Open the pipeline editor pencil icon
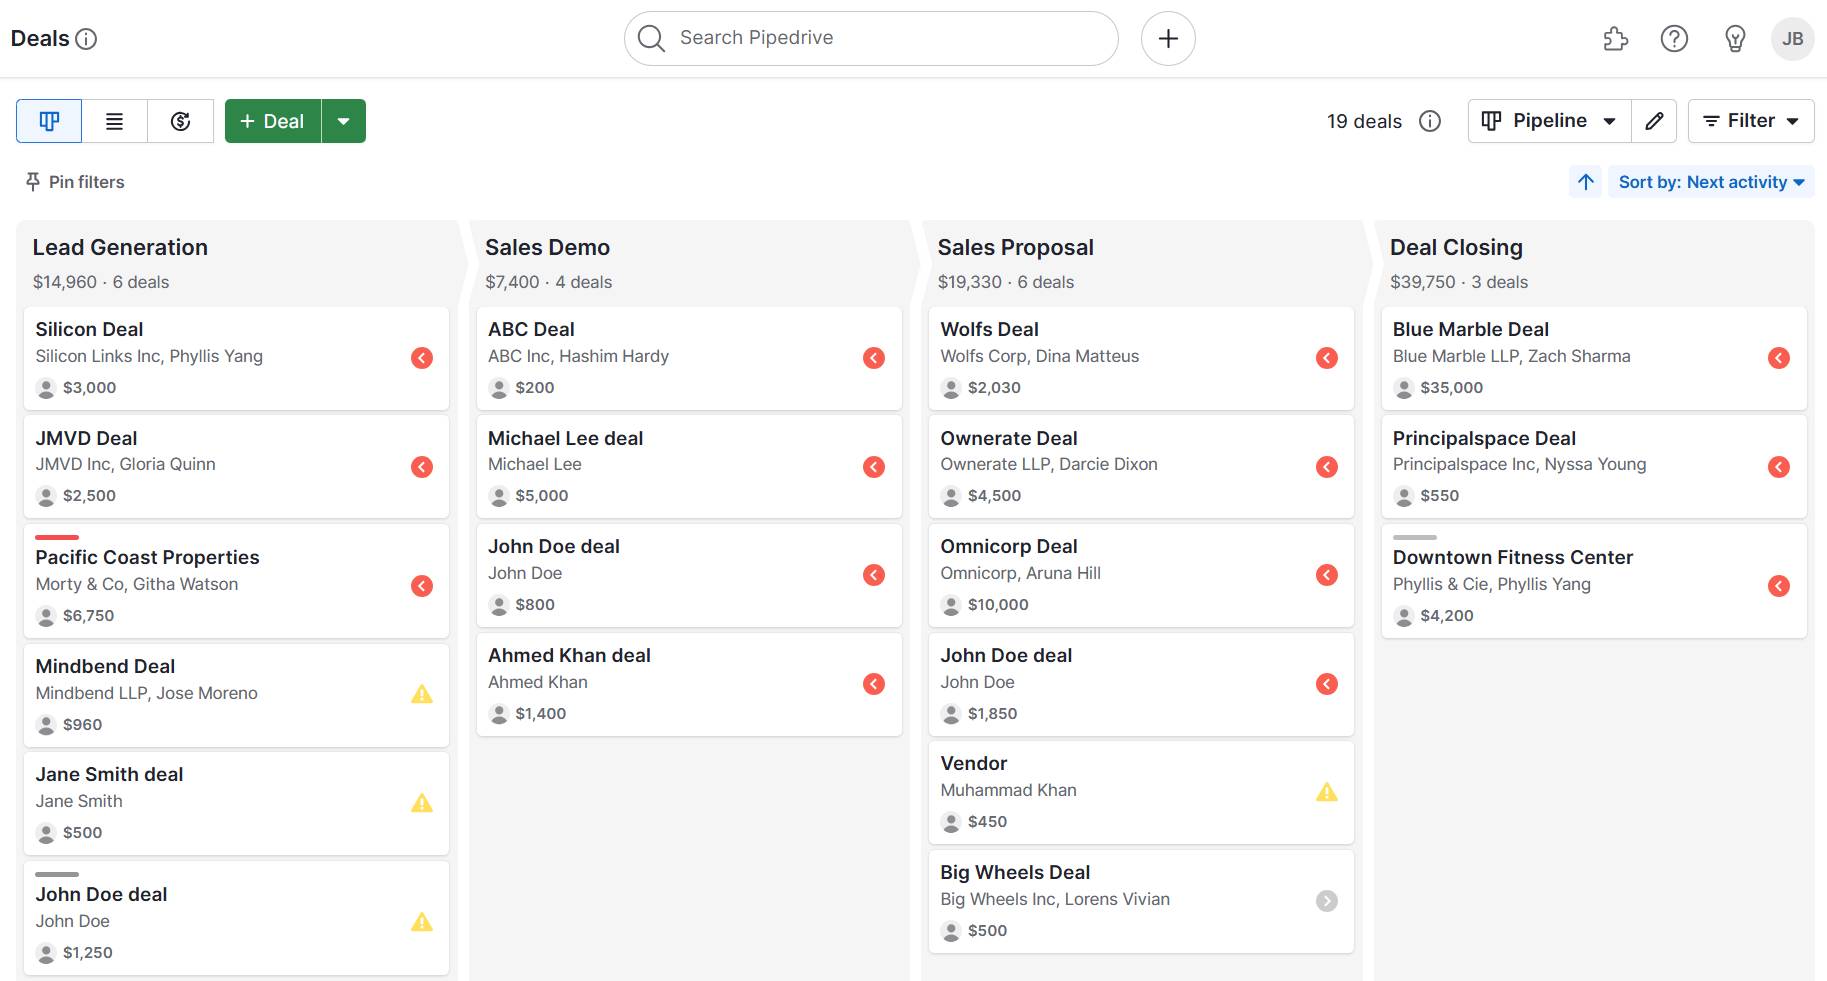The image size is (1827, 981). pos(1654,120)
